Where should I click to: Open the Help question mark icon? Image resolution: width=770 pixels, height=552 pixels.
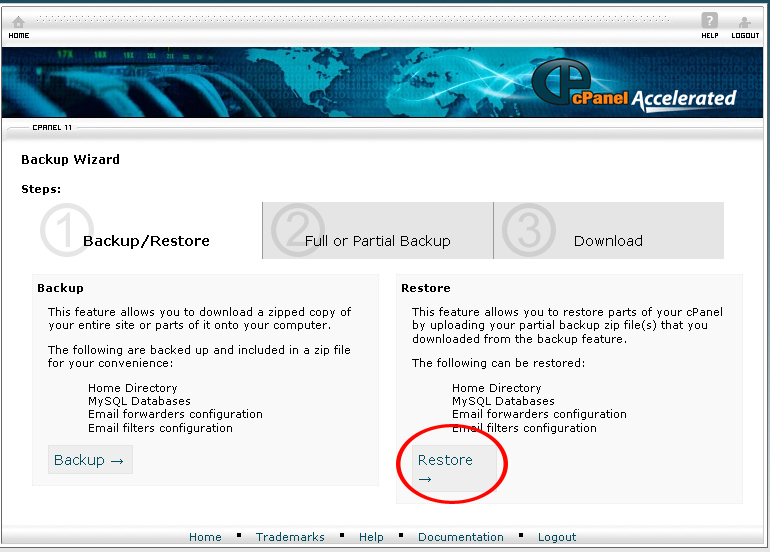tap(709, 21)
